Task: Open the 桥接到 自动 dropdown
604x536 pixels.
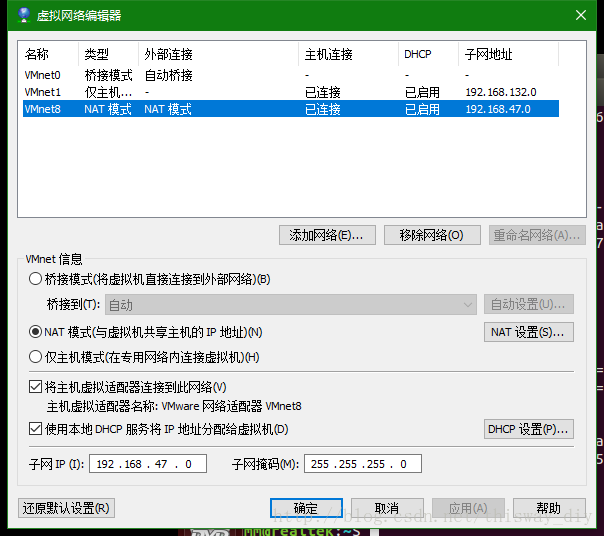Action: tap(291, 305)
